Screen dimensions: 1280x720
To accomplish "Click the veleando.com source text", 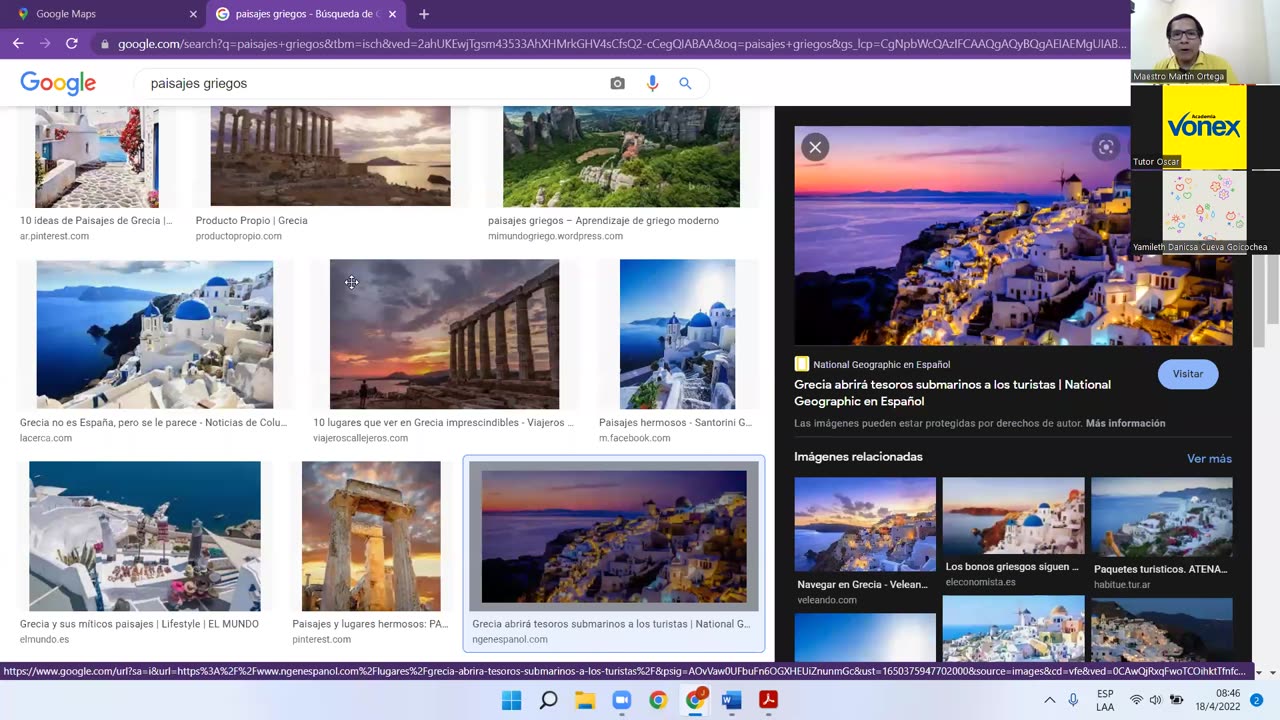I will [x=827, y=600].
